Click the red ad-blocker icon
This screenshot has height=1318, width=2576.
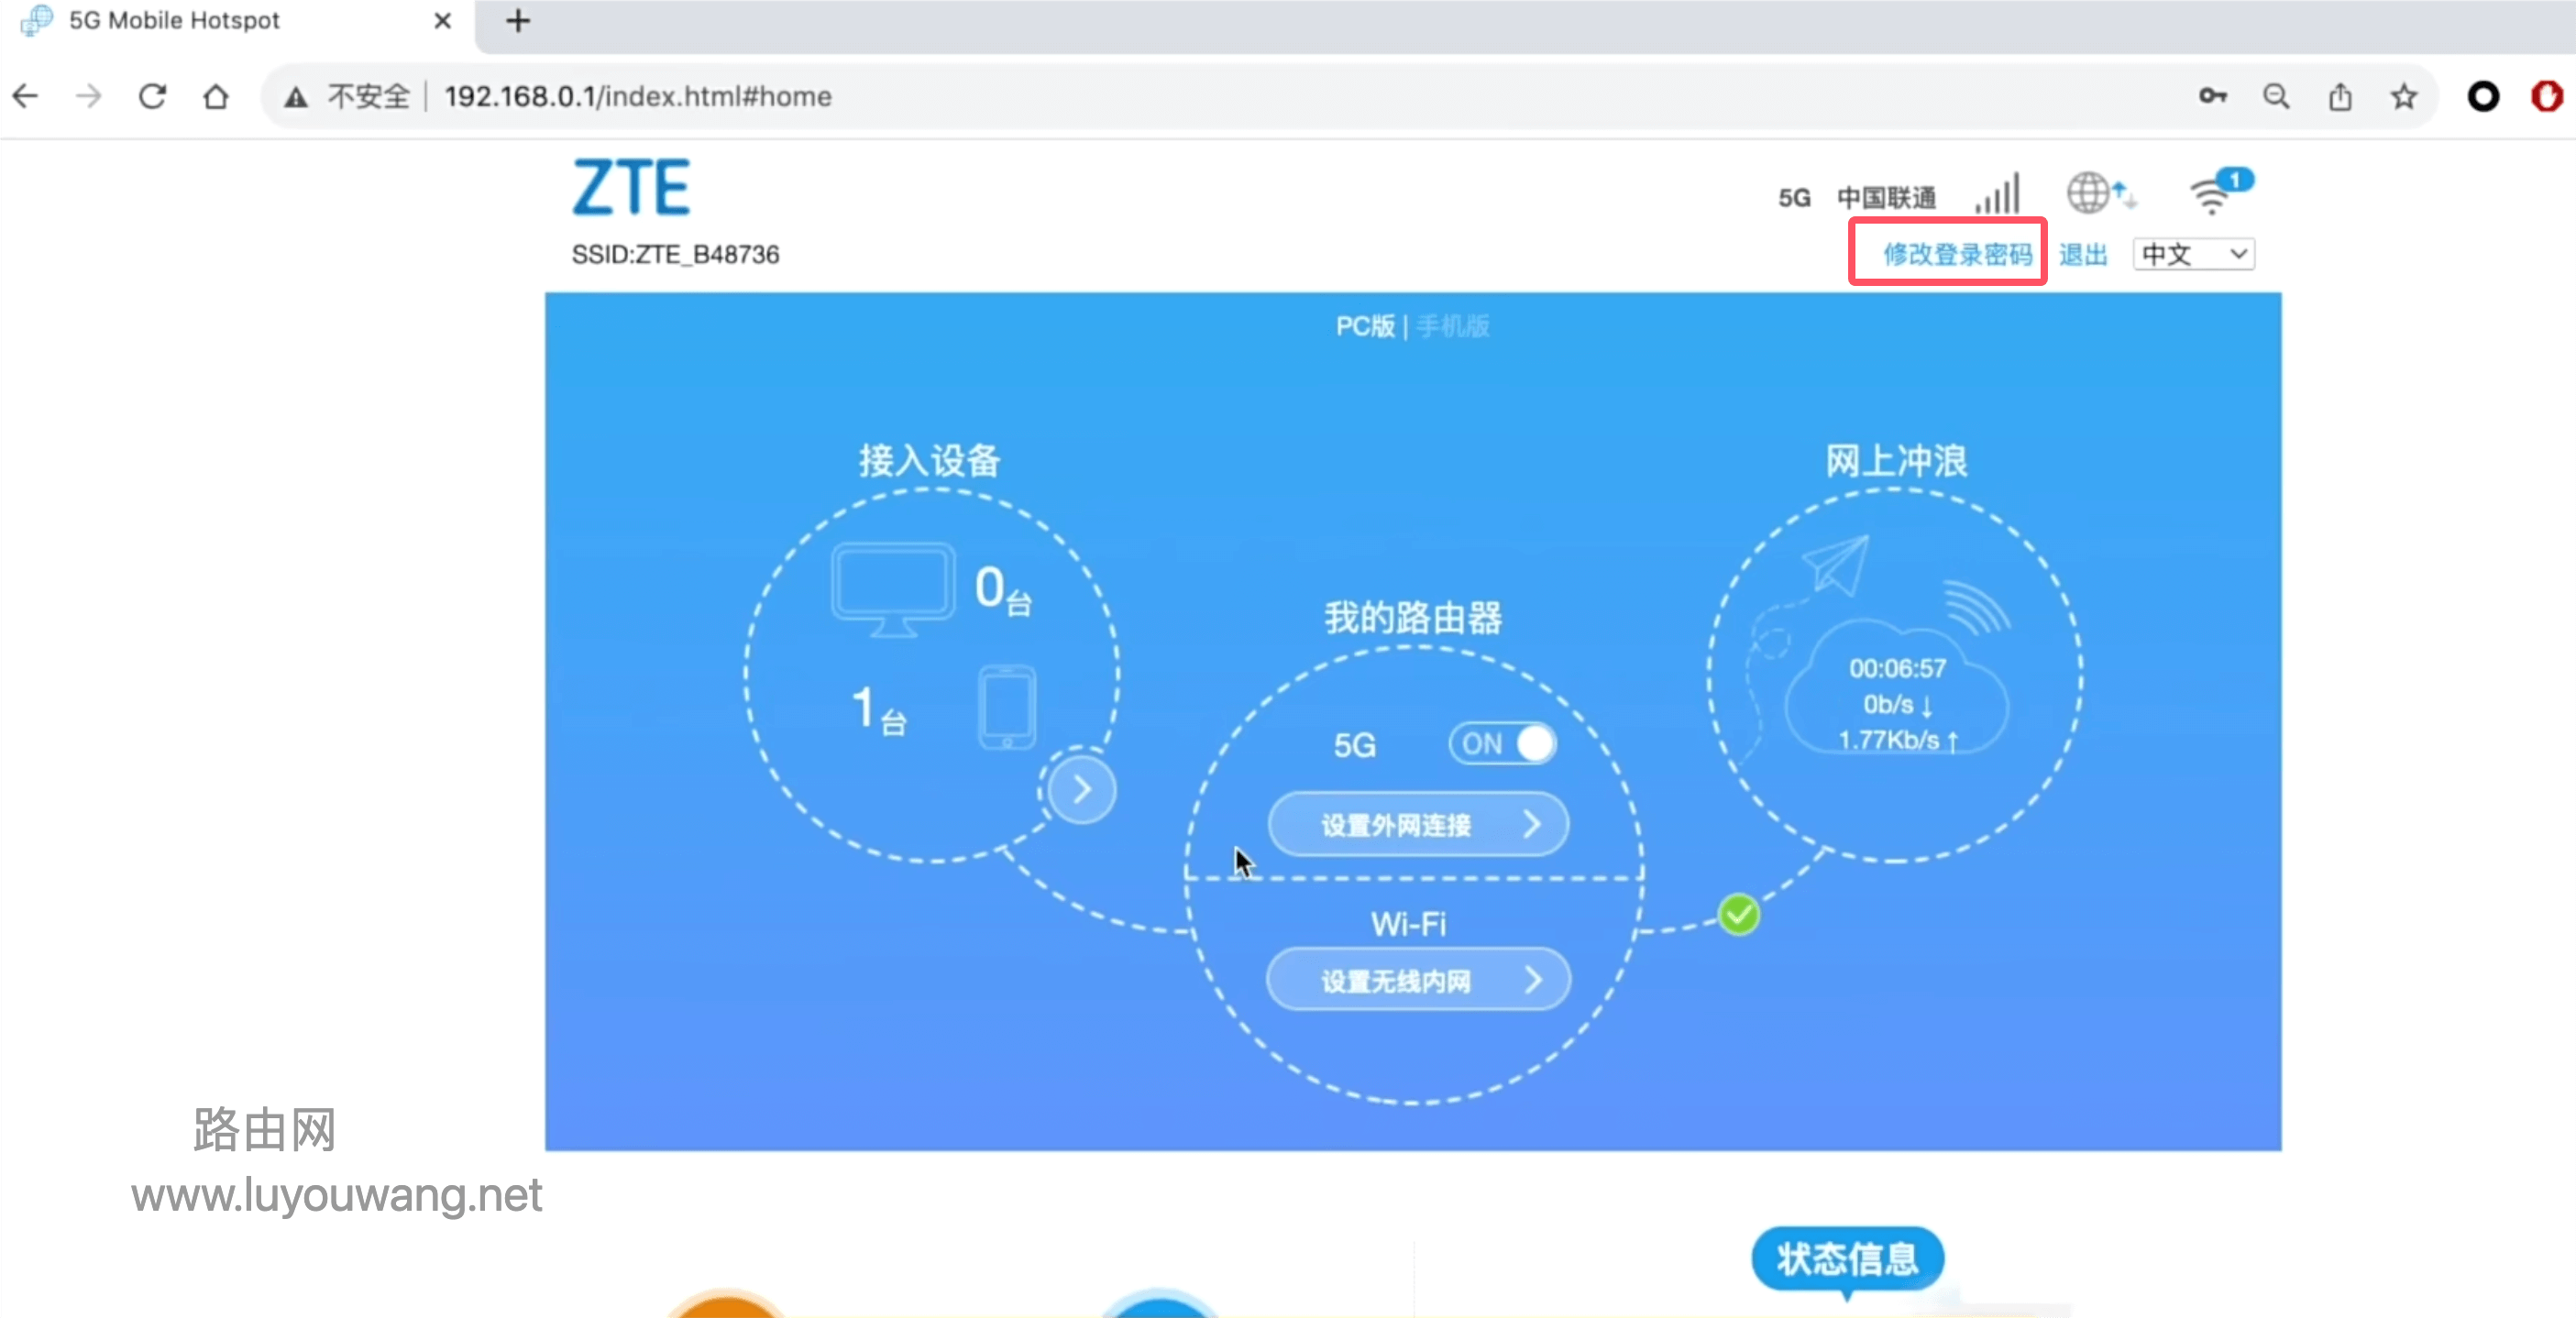coord(2546,96)
